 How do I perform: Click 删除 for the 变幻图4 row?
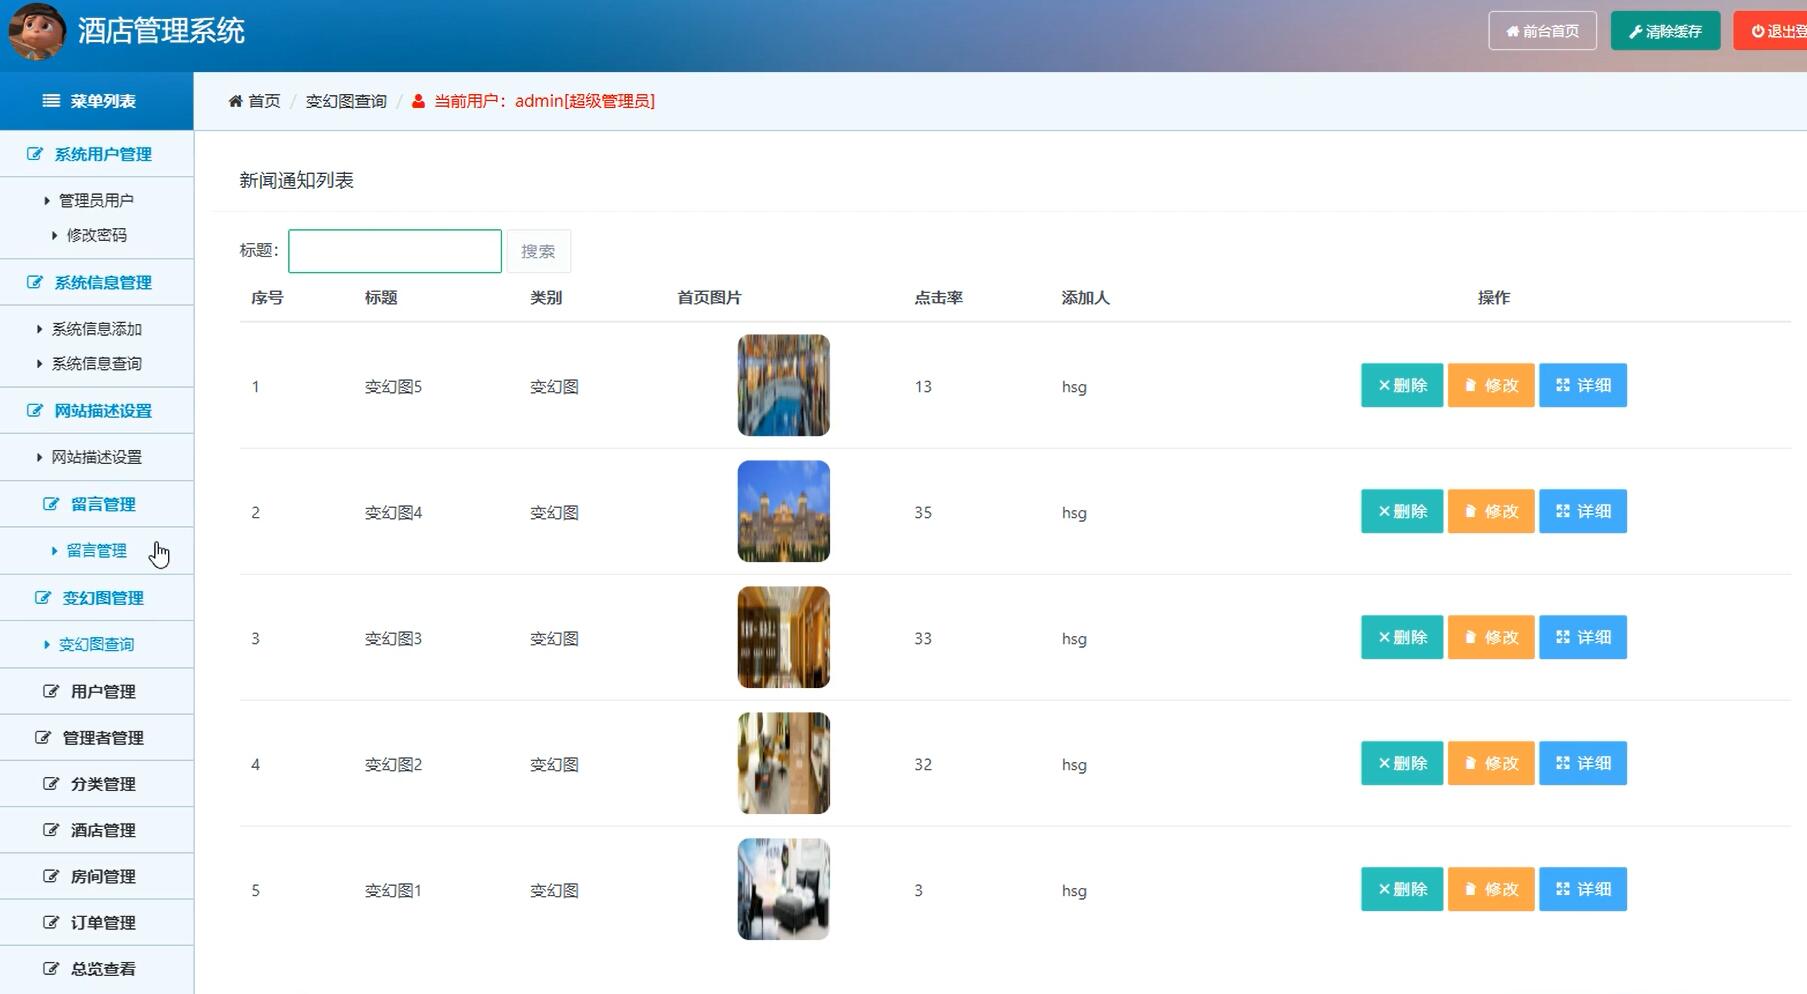(1401, 511)
